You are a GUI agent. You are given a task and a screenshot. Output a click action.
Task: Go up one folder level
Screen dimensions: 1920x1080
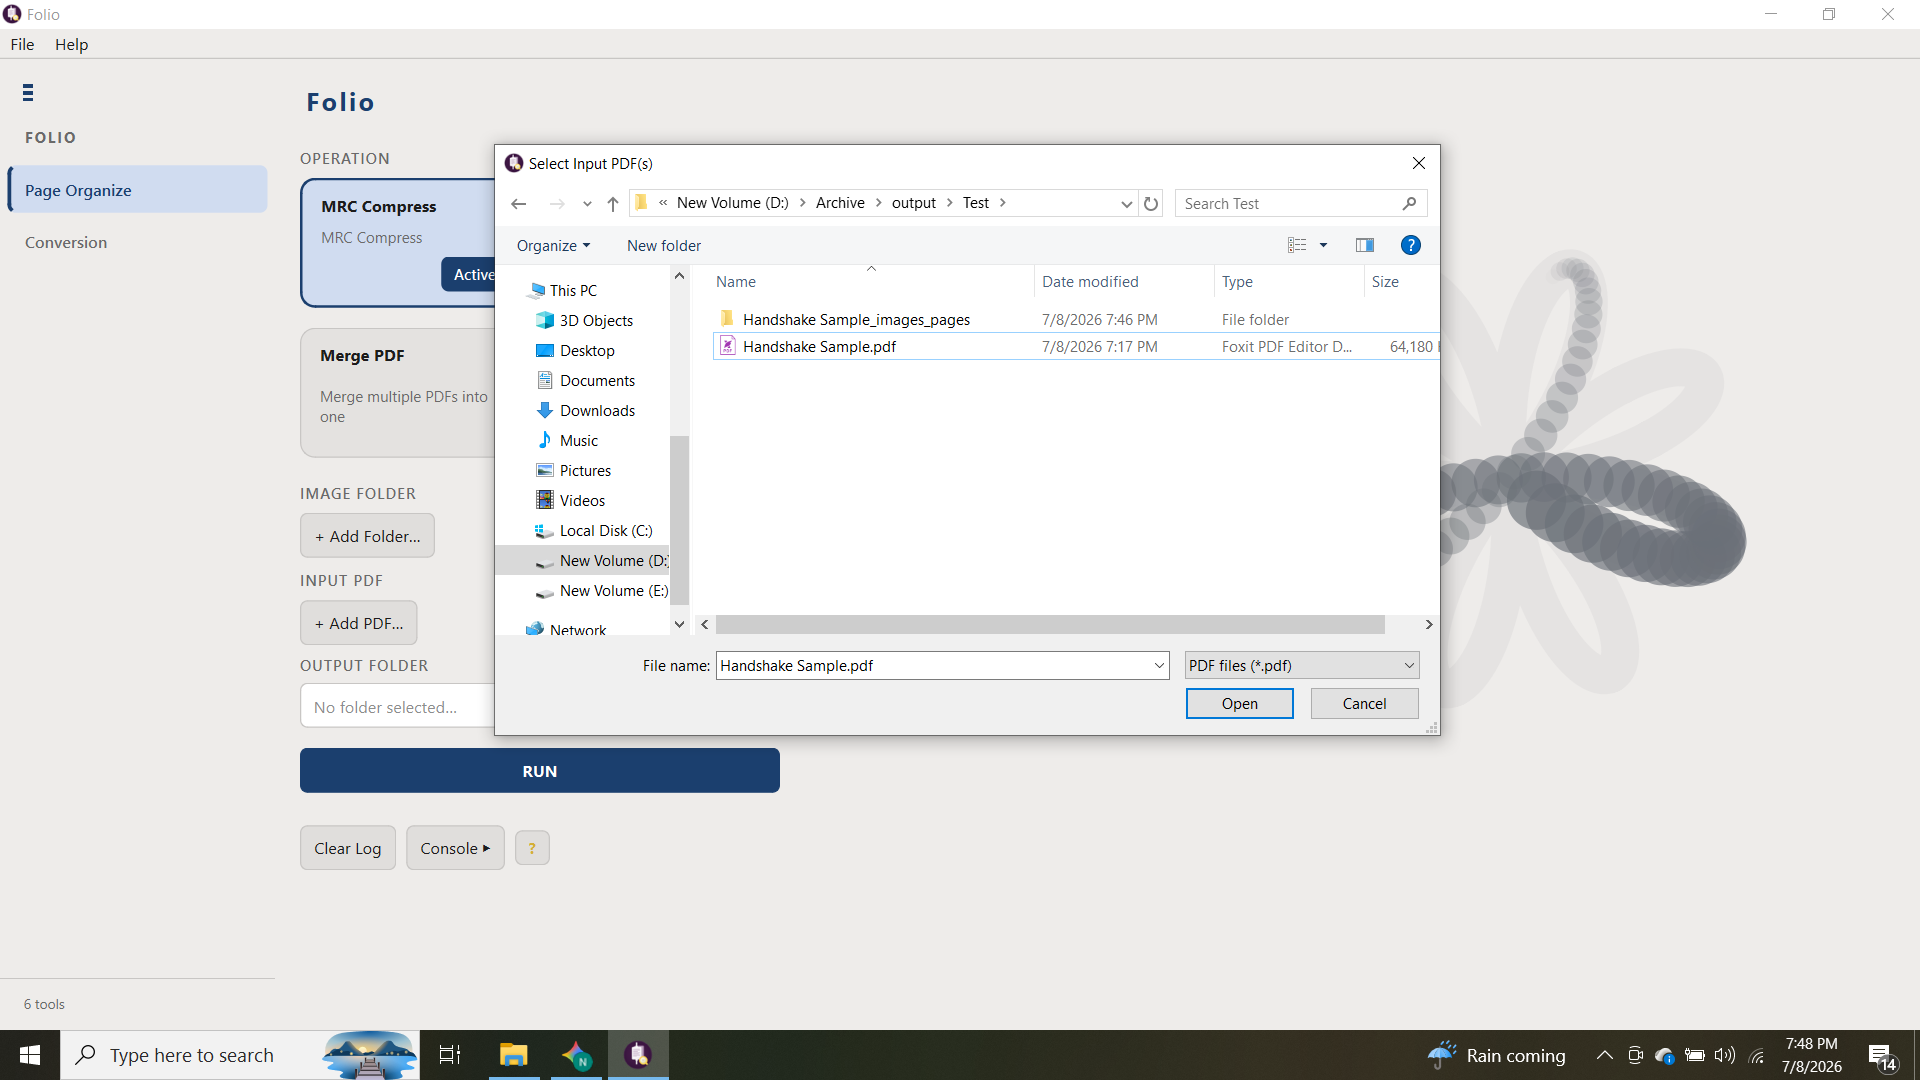tap(613, 203)
